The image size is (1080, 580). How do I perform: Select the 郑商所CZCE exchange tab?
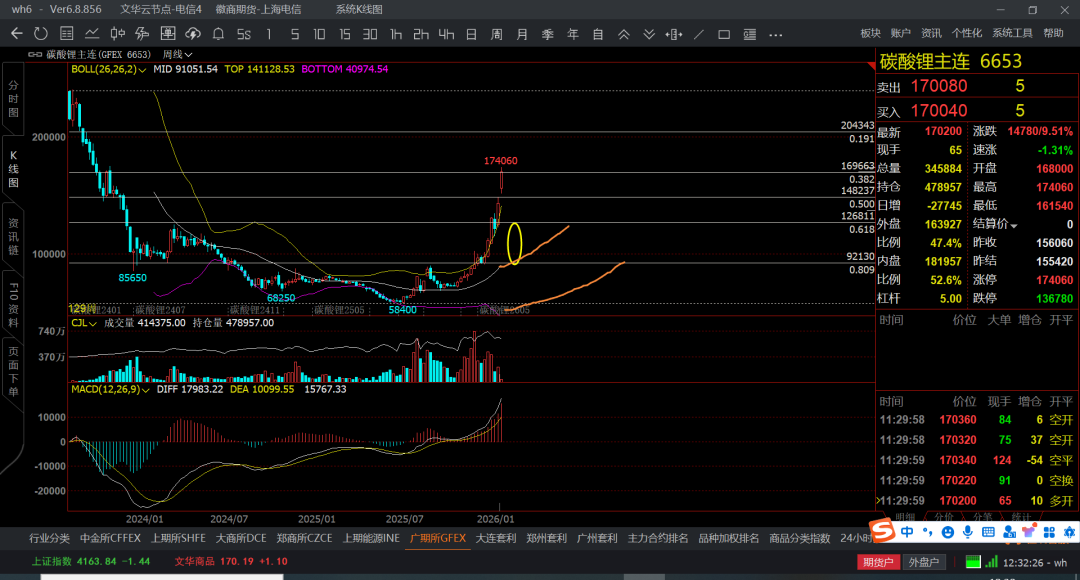[304, 538]
